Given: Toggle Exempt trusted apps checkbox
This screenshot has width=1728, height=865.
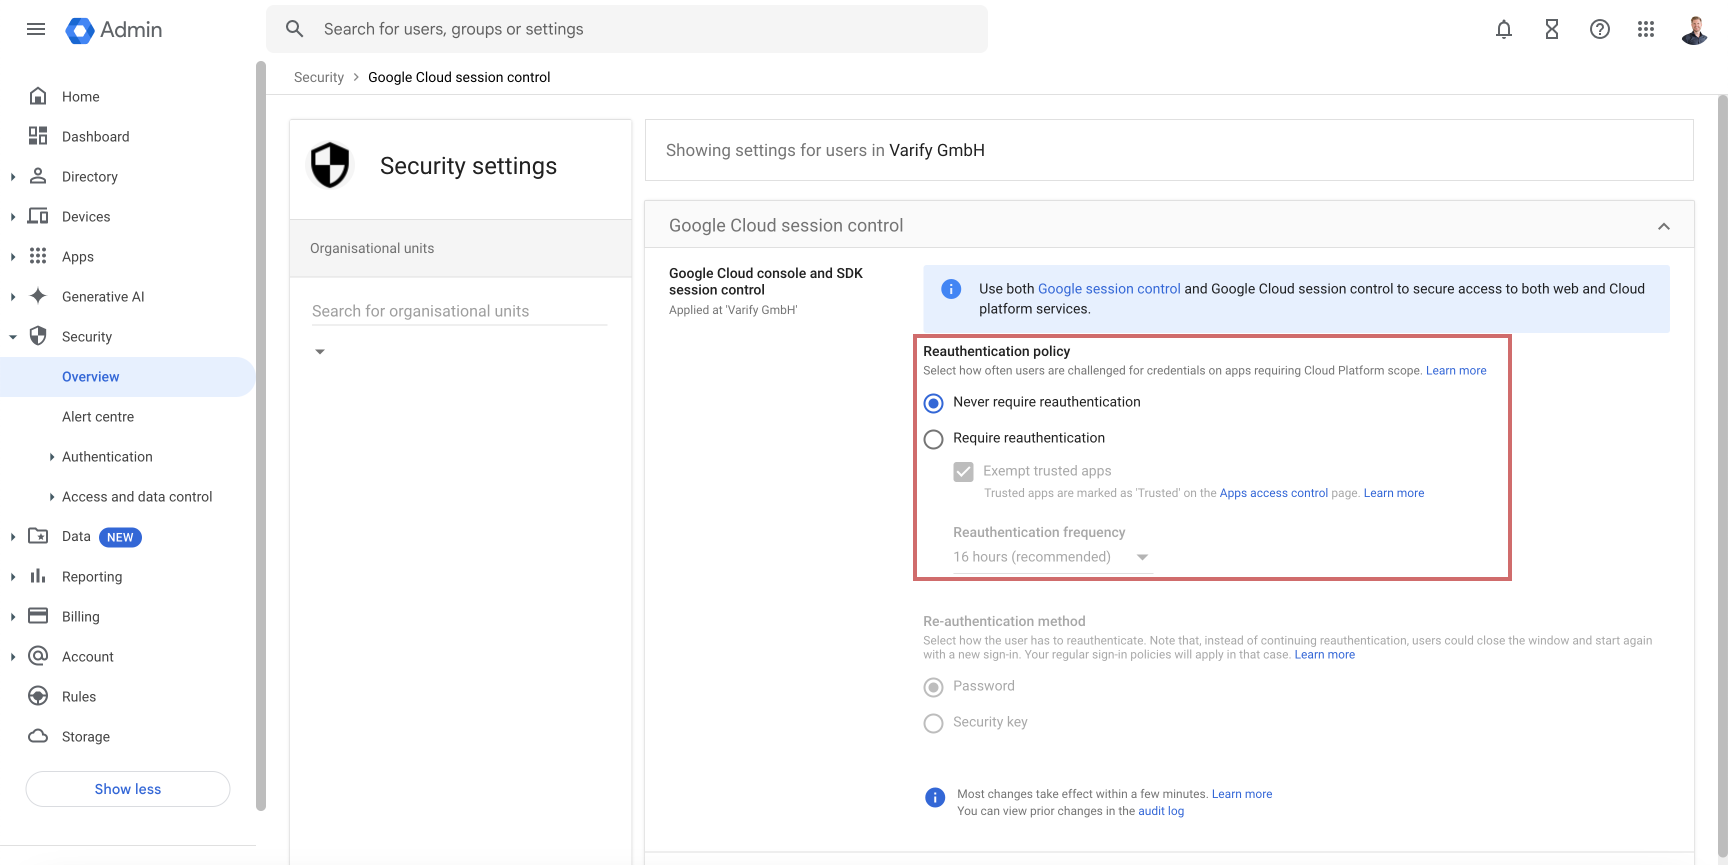Looking at the screenshot, I should (963, 471).
